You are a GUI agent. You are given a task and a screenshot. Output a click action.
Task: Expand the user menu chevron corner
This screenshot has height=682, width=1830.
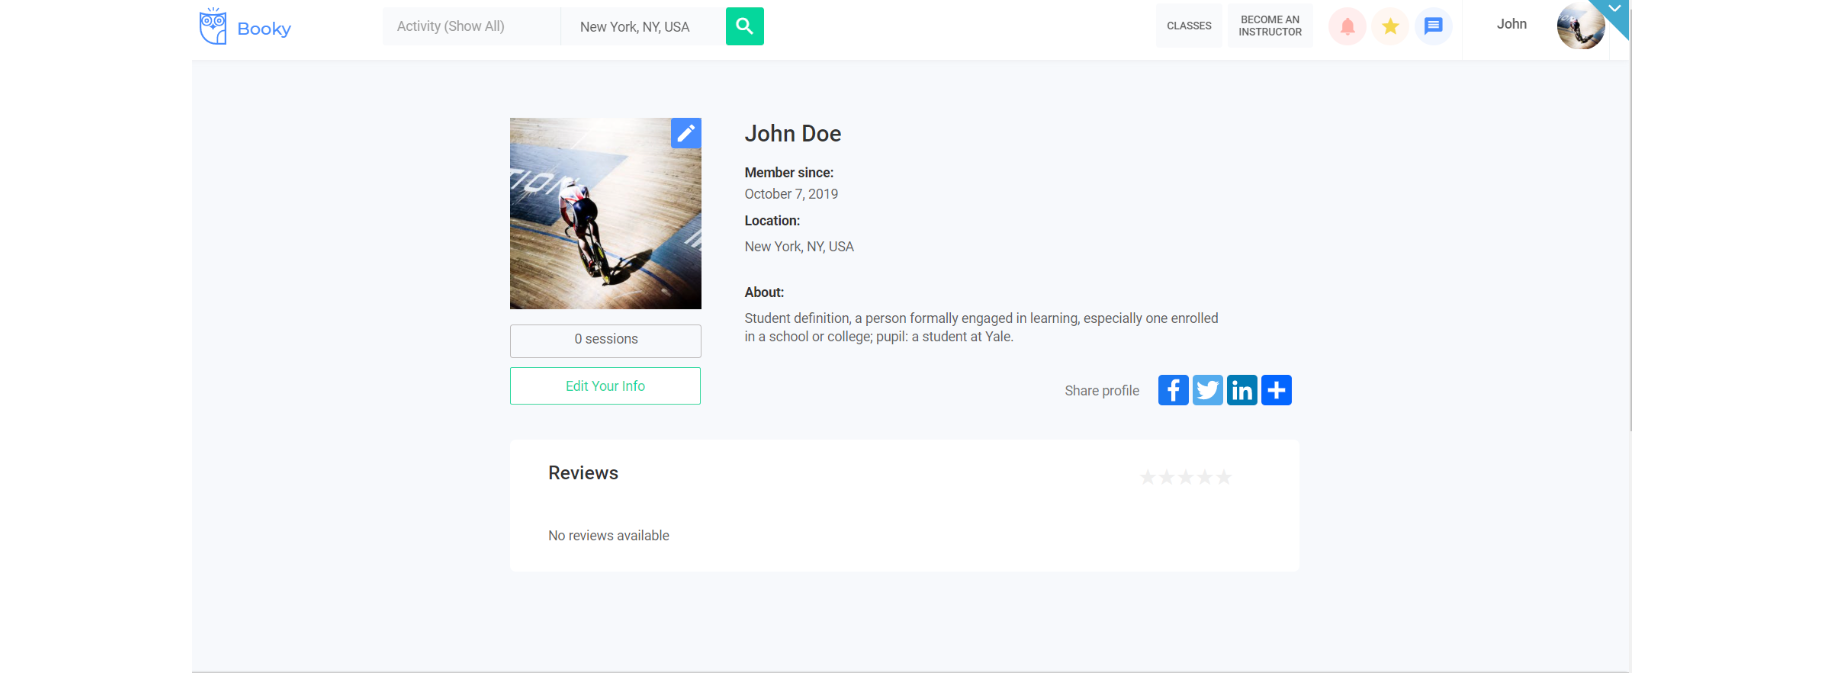1614,9
